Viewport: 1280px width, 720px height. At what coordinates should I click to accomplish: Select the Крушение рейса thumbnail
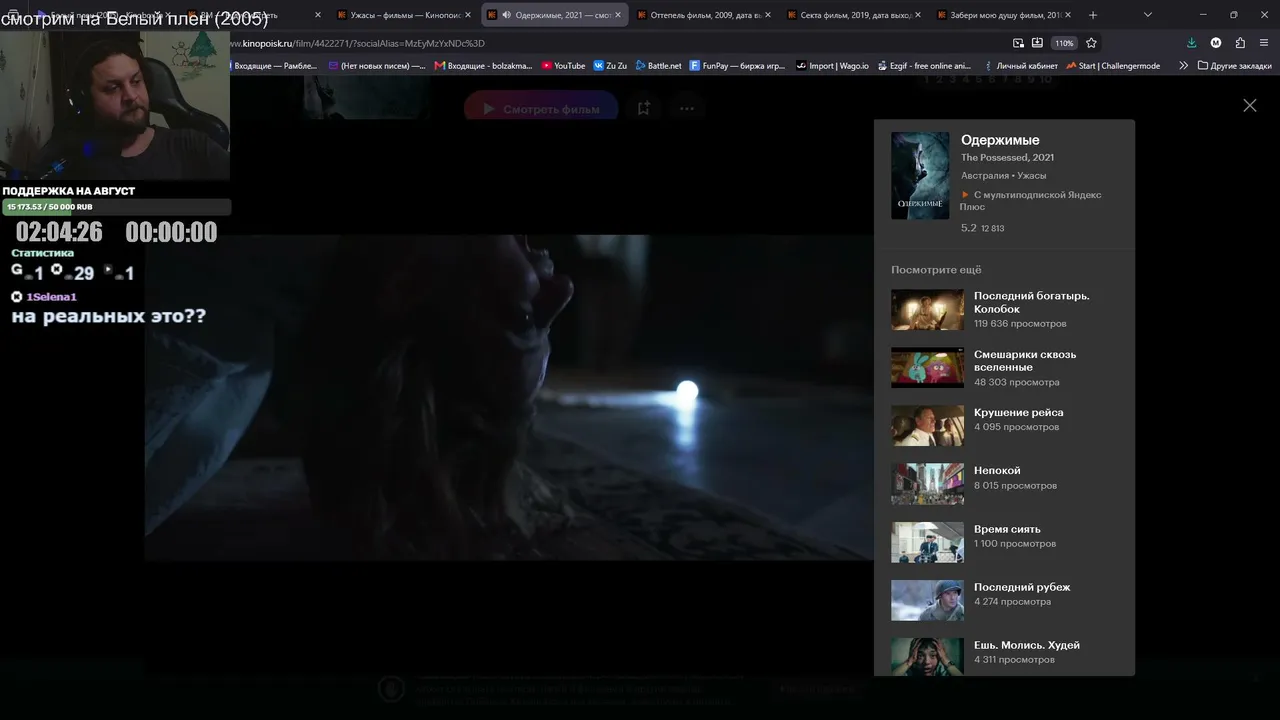click(x=927, y=426)
